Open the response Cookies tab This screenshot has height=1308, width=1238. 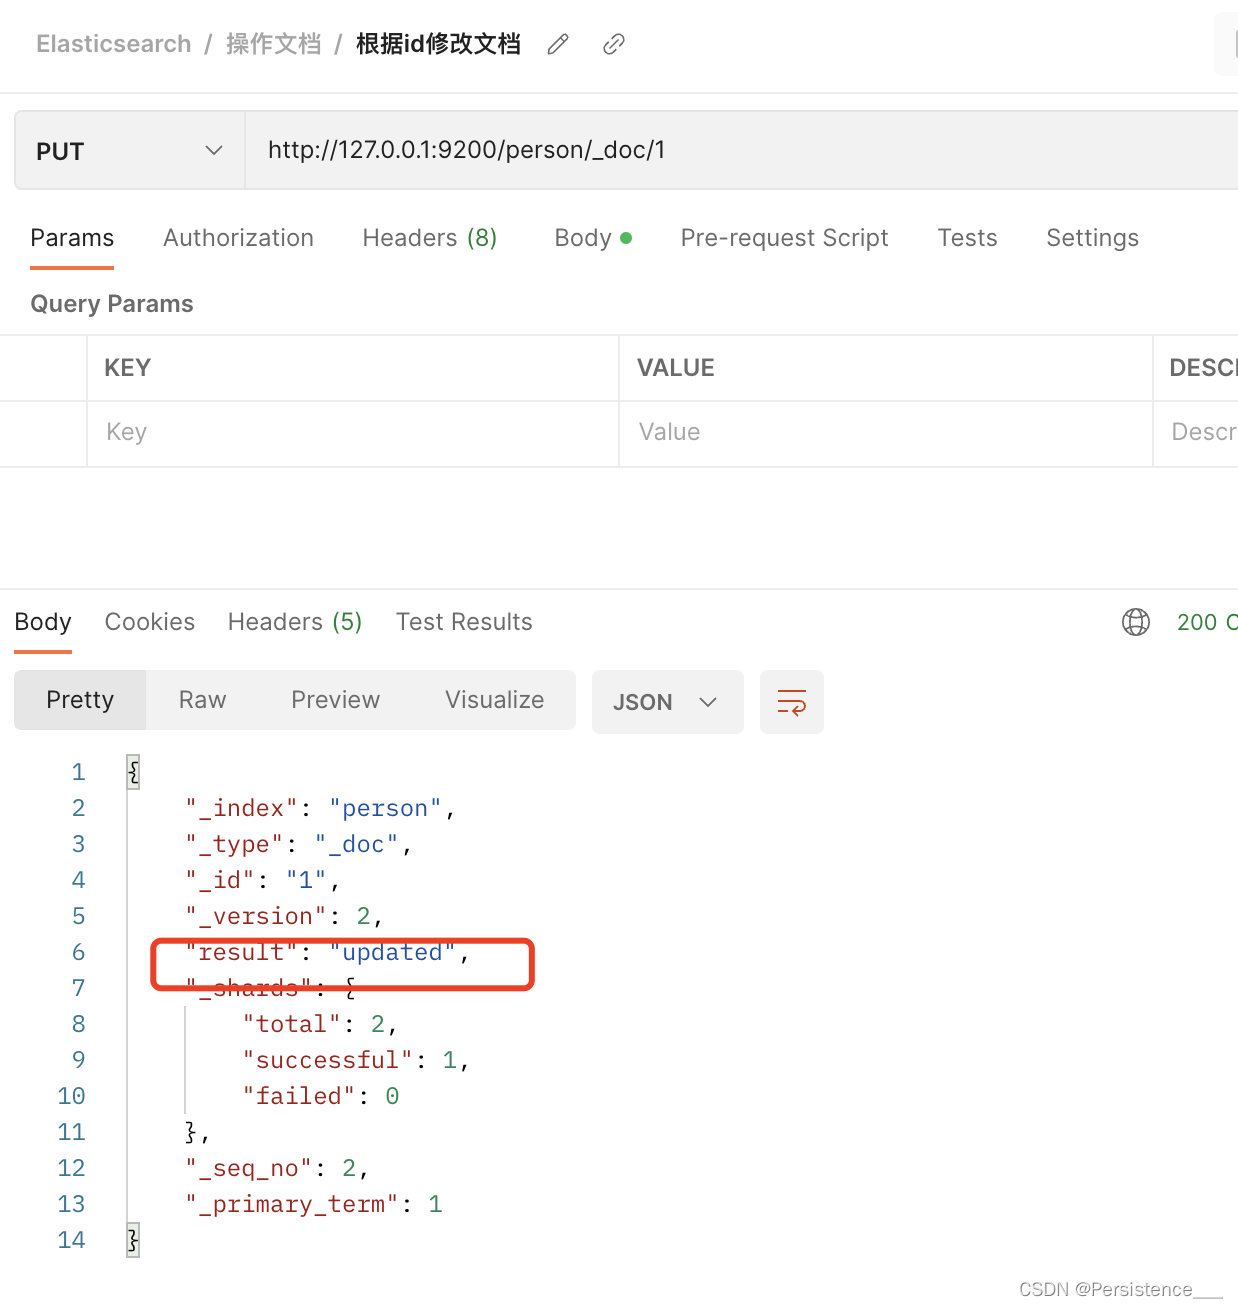coord(150,622)
